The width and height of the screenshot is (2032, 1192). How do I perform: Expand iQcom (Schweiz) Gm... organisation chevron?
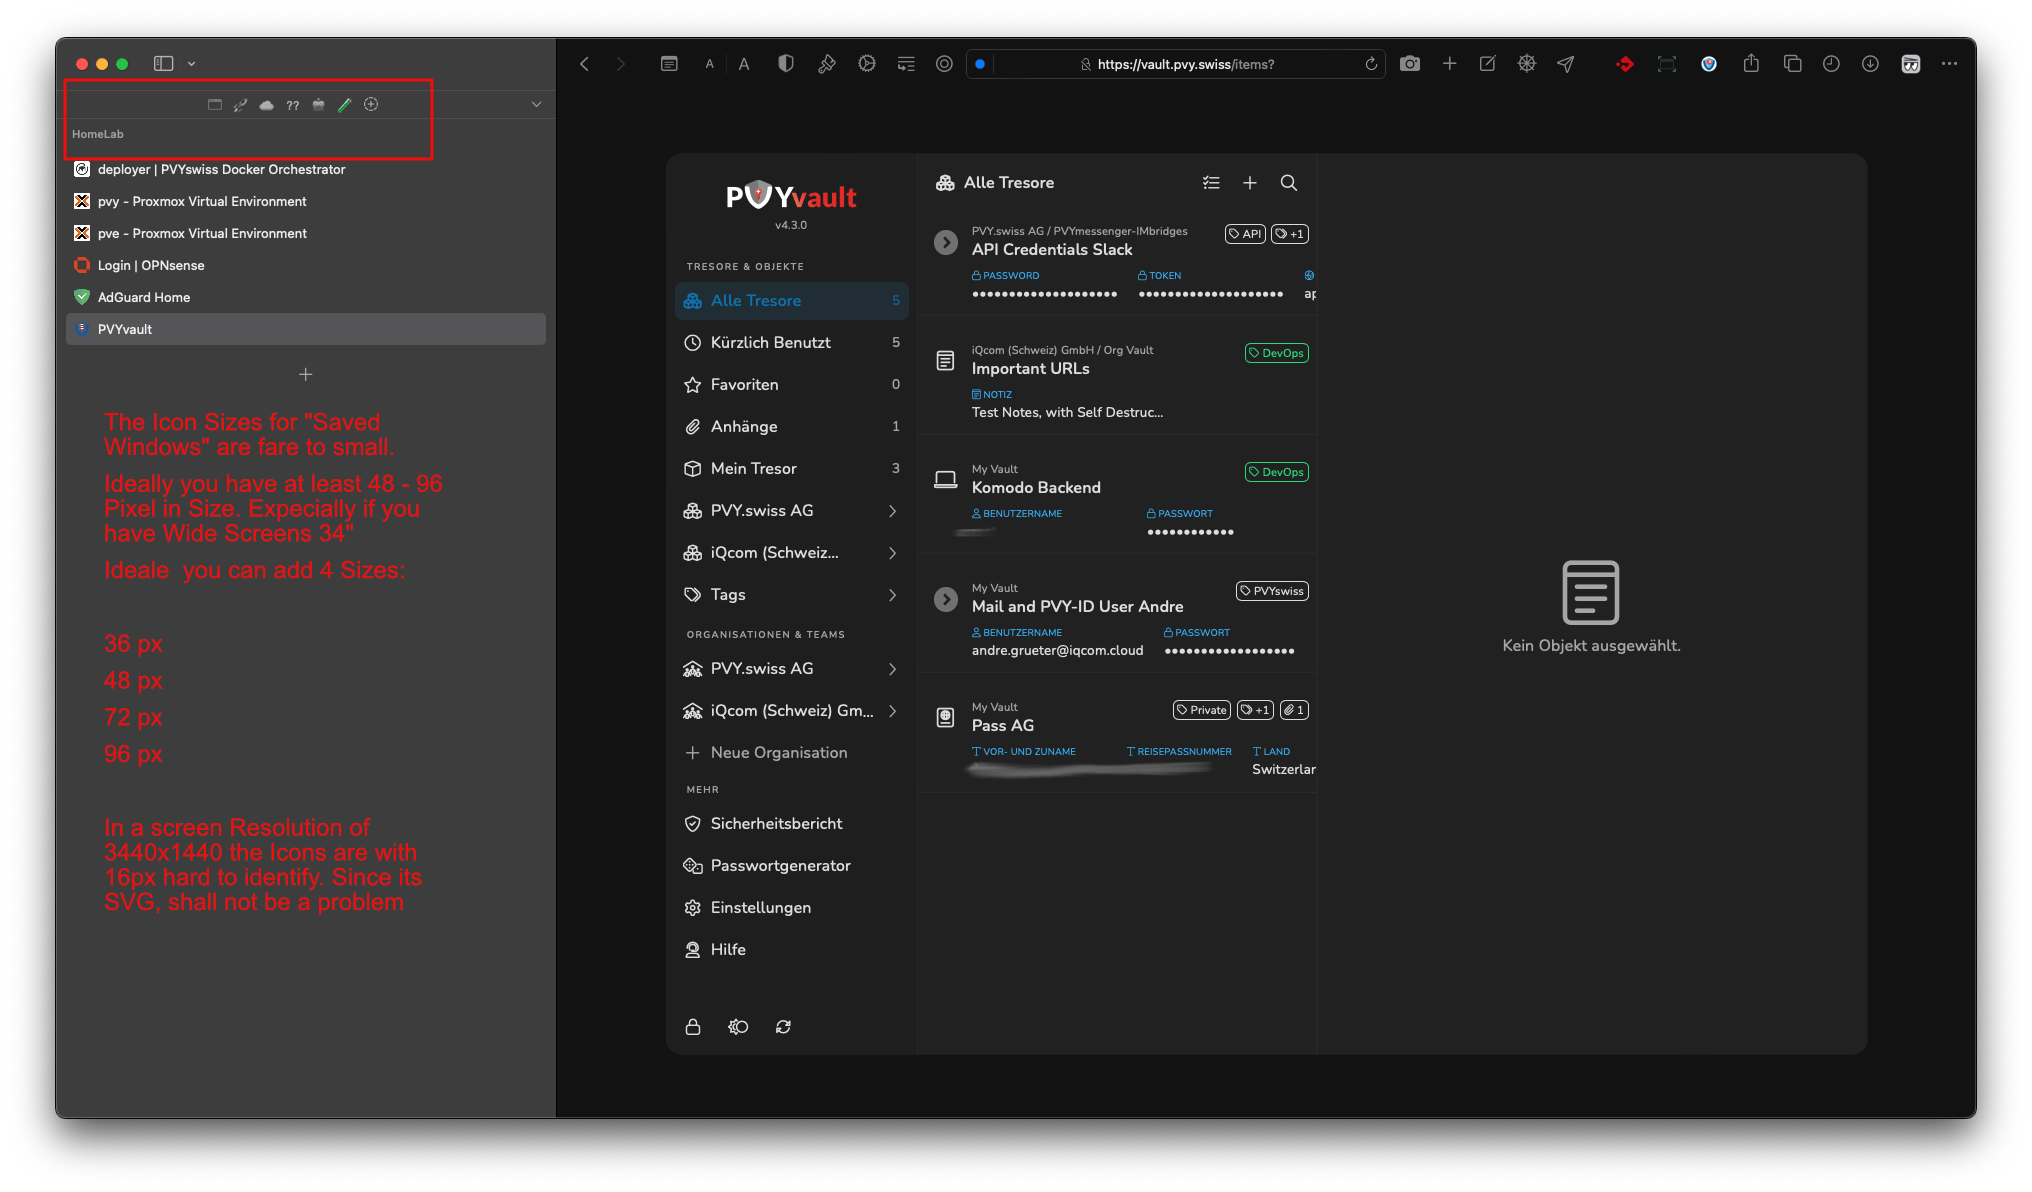892,711
